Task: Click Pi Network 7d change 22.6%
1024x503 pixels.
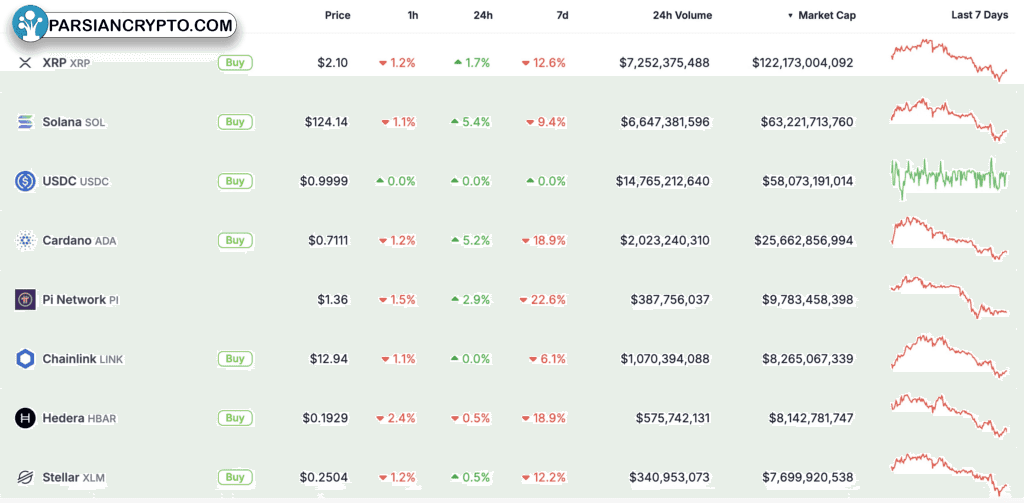Action: tap(542, 300)
